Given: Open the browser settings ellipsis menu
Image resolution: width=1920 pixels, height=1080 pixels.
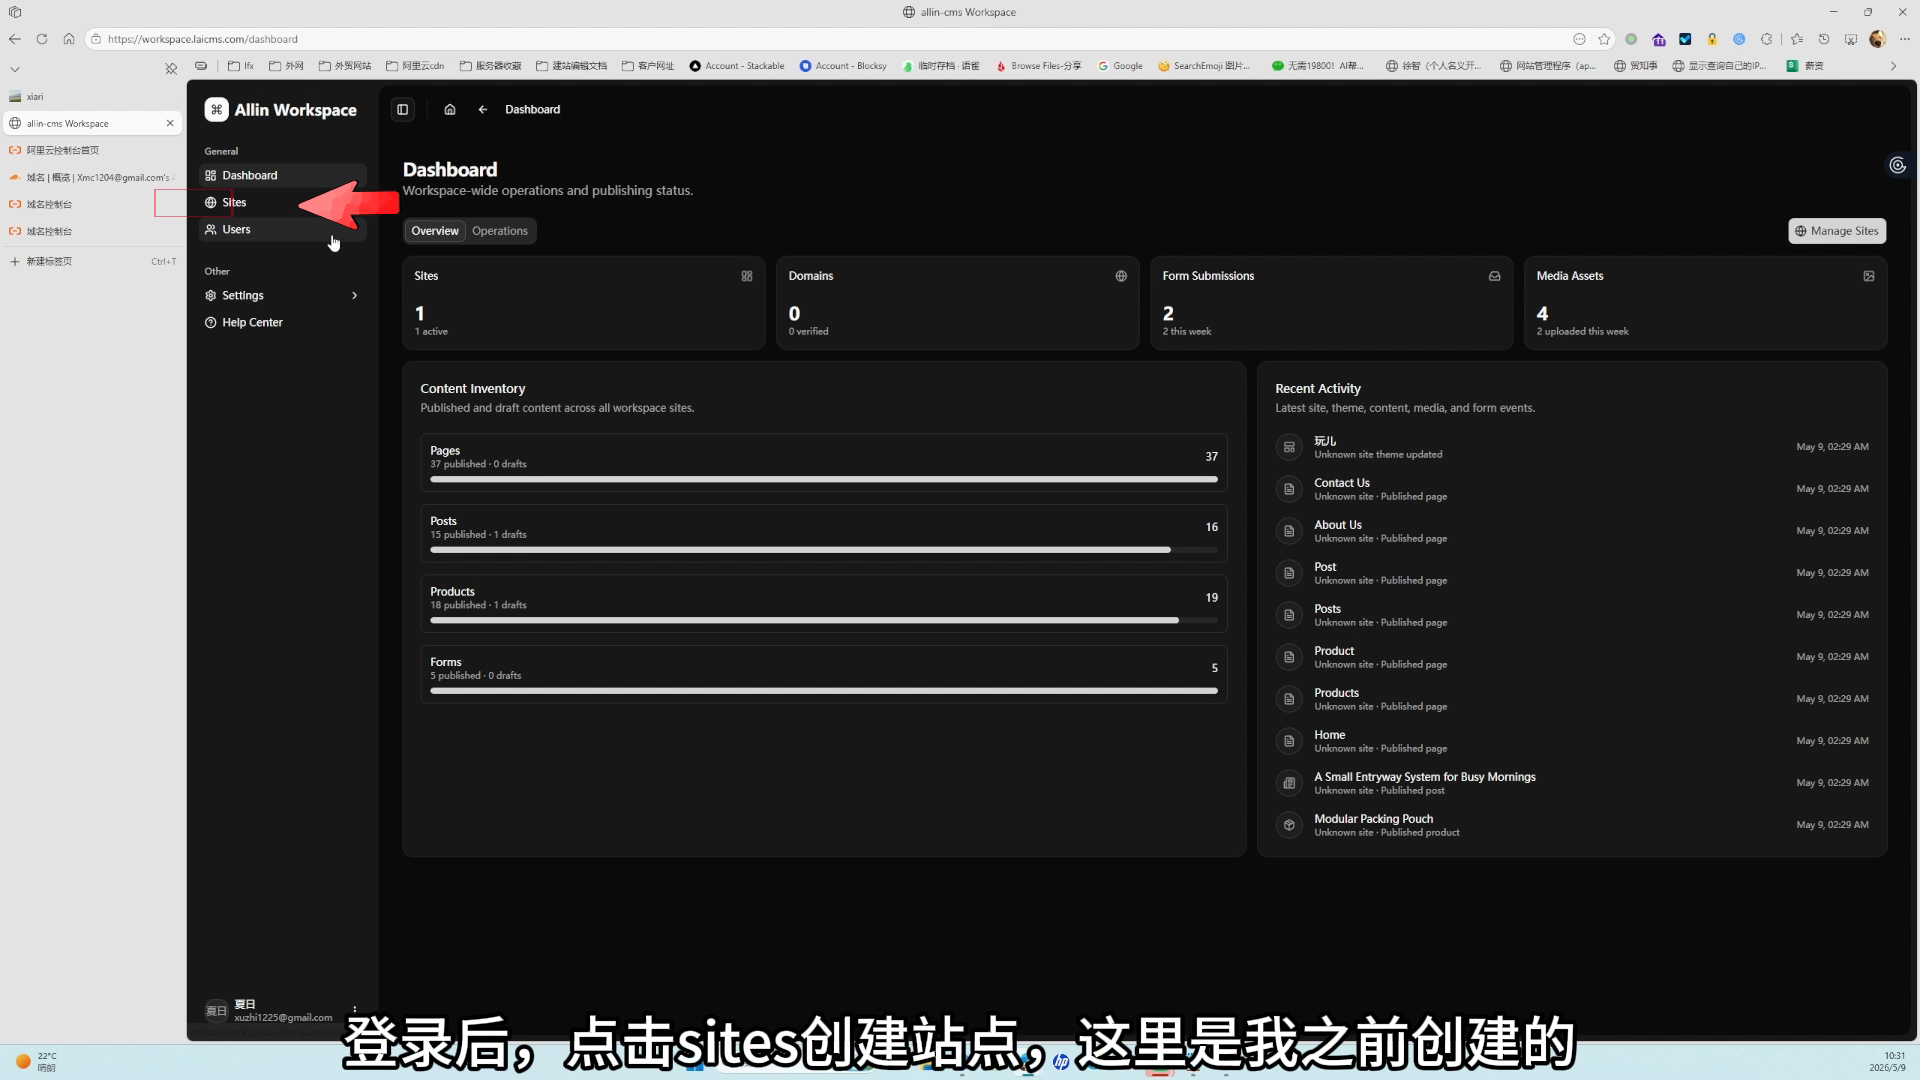Looking at the screenshot, I should [x=1904, y=39].
